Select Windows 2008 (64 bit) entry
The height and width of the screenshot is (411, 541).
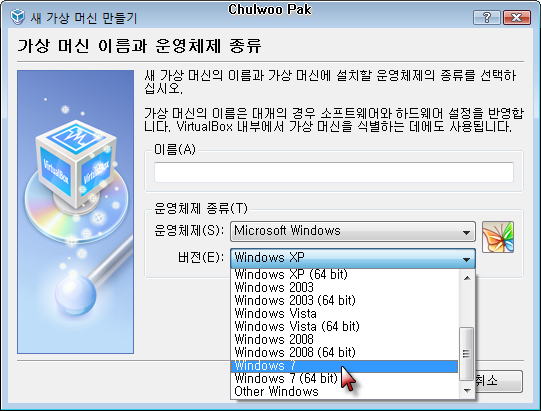[344, 353]
